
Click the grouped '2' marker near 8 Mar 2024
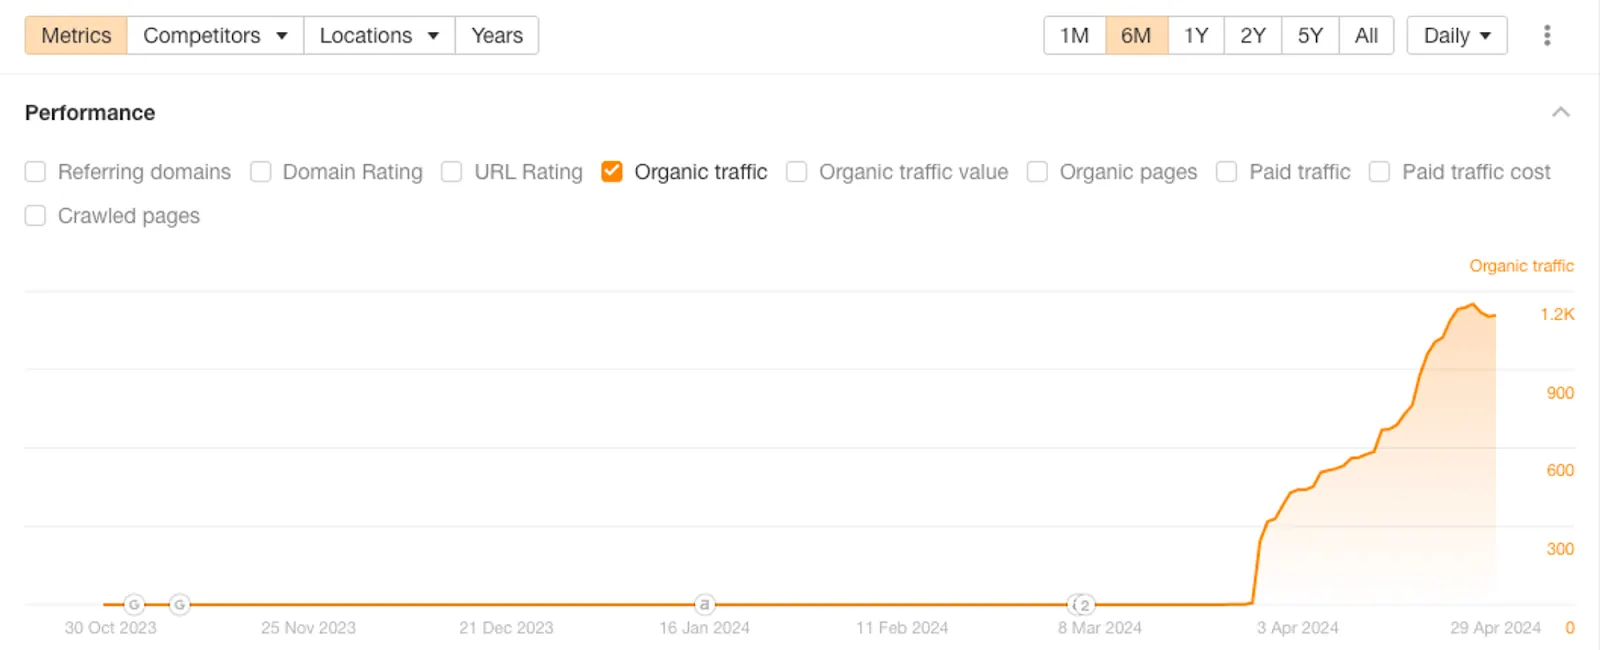coord(1082,605)
